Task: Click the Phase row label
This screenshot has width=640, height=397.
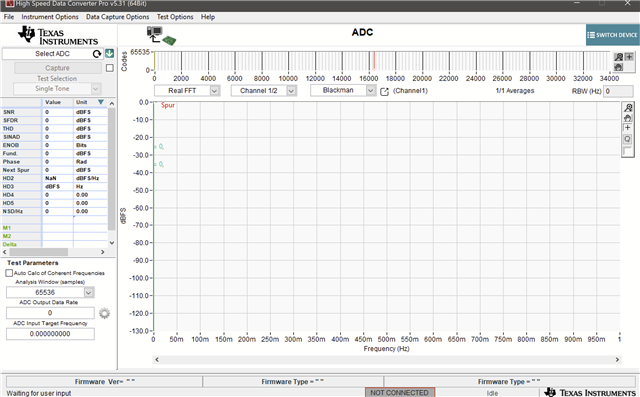Action: click(x=11, y=162)
